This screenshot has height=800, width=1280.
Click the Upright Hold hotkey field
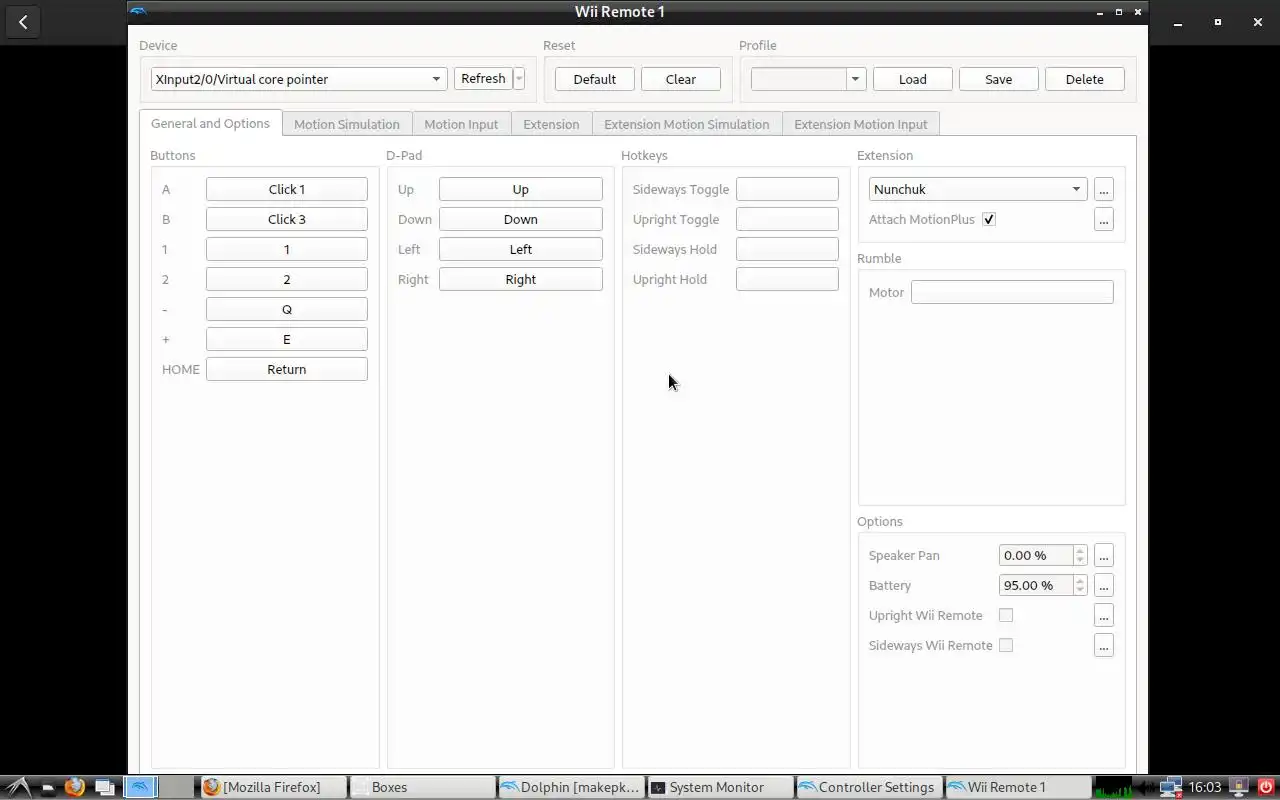(x=787, y=279)
